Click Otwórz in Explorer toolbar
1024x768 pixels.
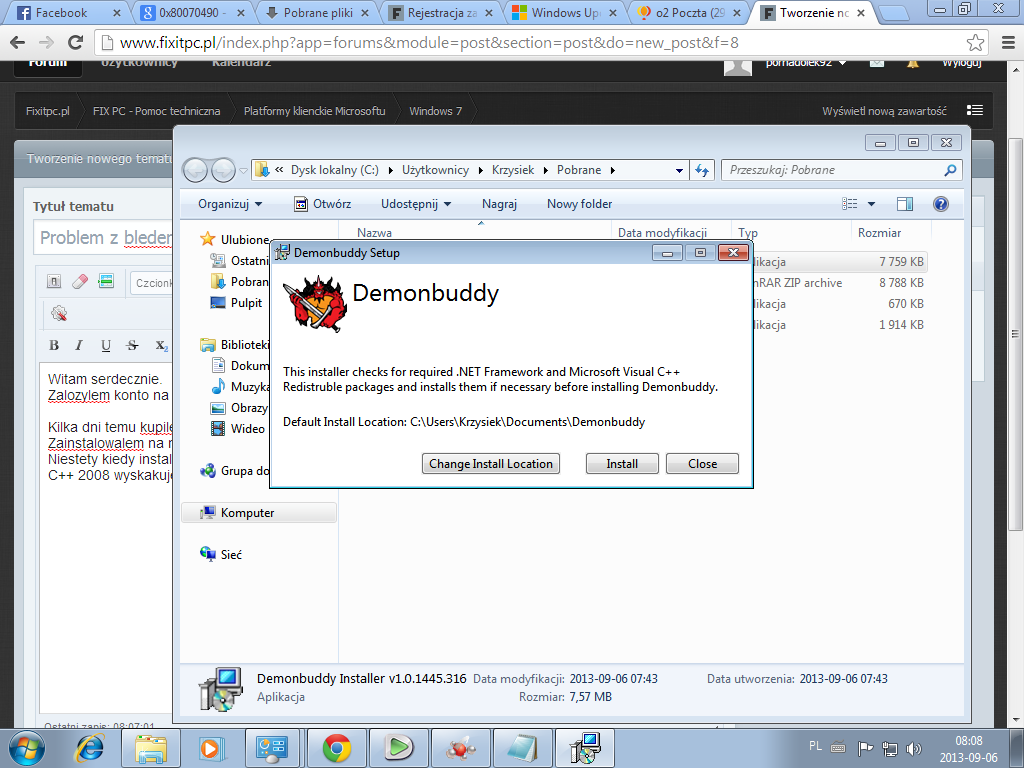[323, 204]
